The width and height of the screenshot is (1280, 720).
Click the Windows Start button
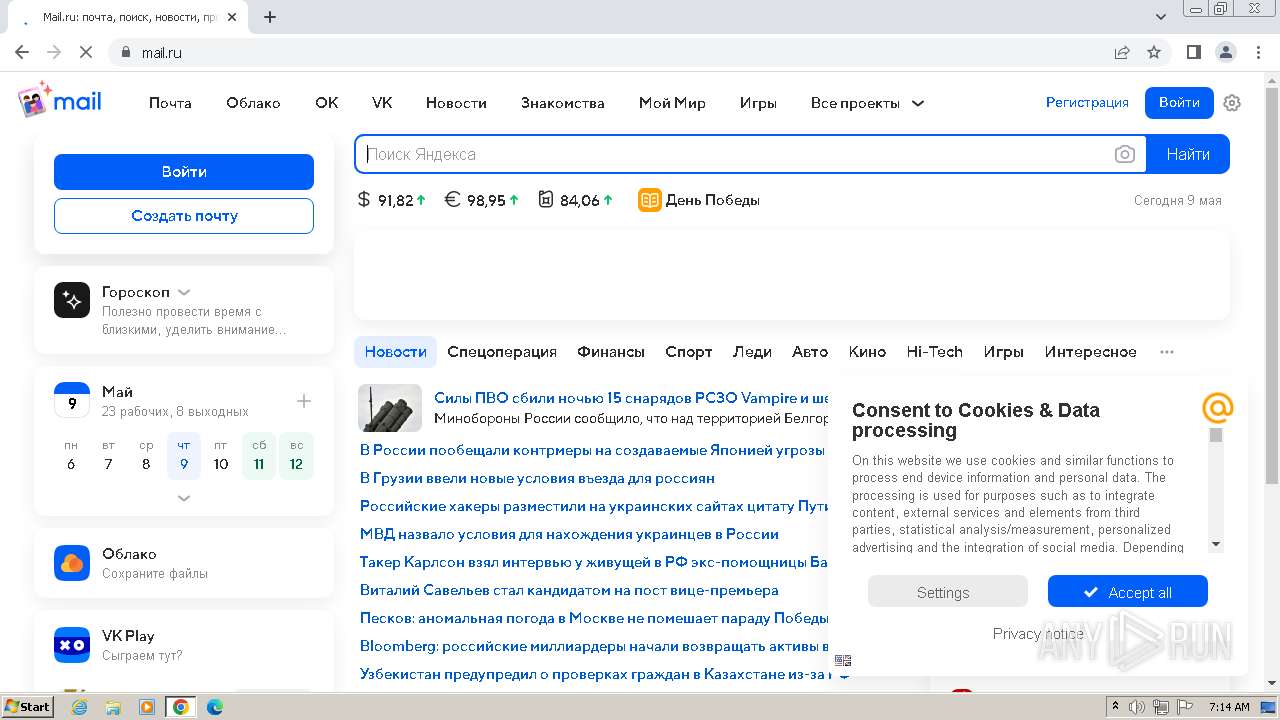27,706
